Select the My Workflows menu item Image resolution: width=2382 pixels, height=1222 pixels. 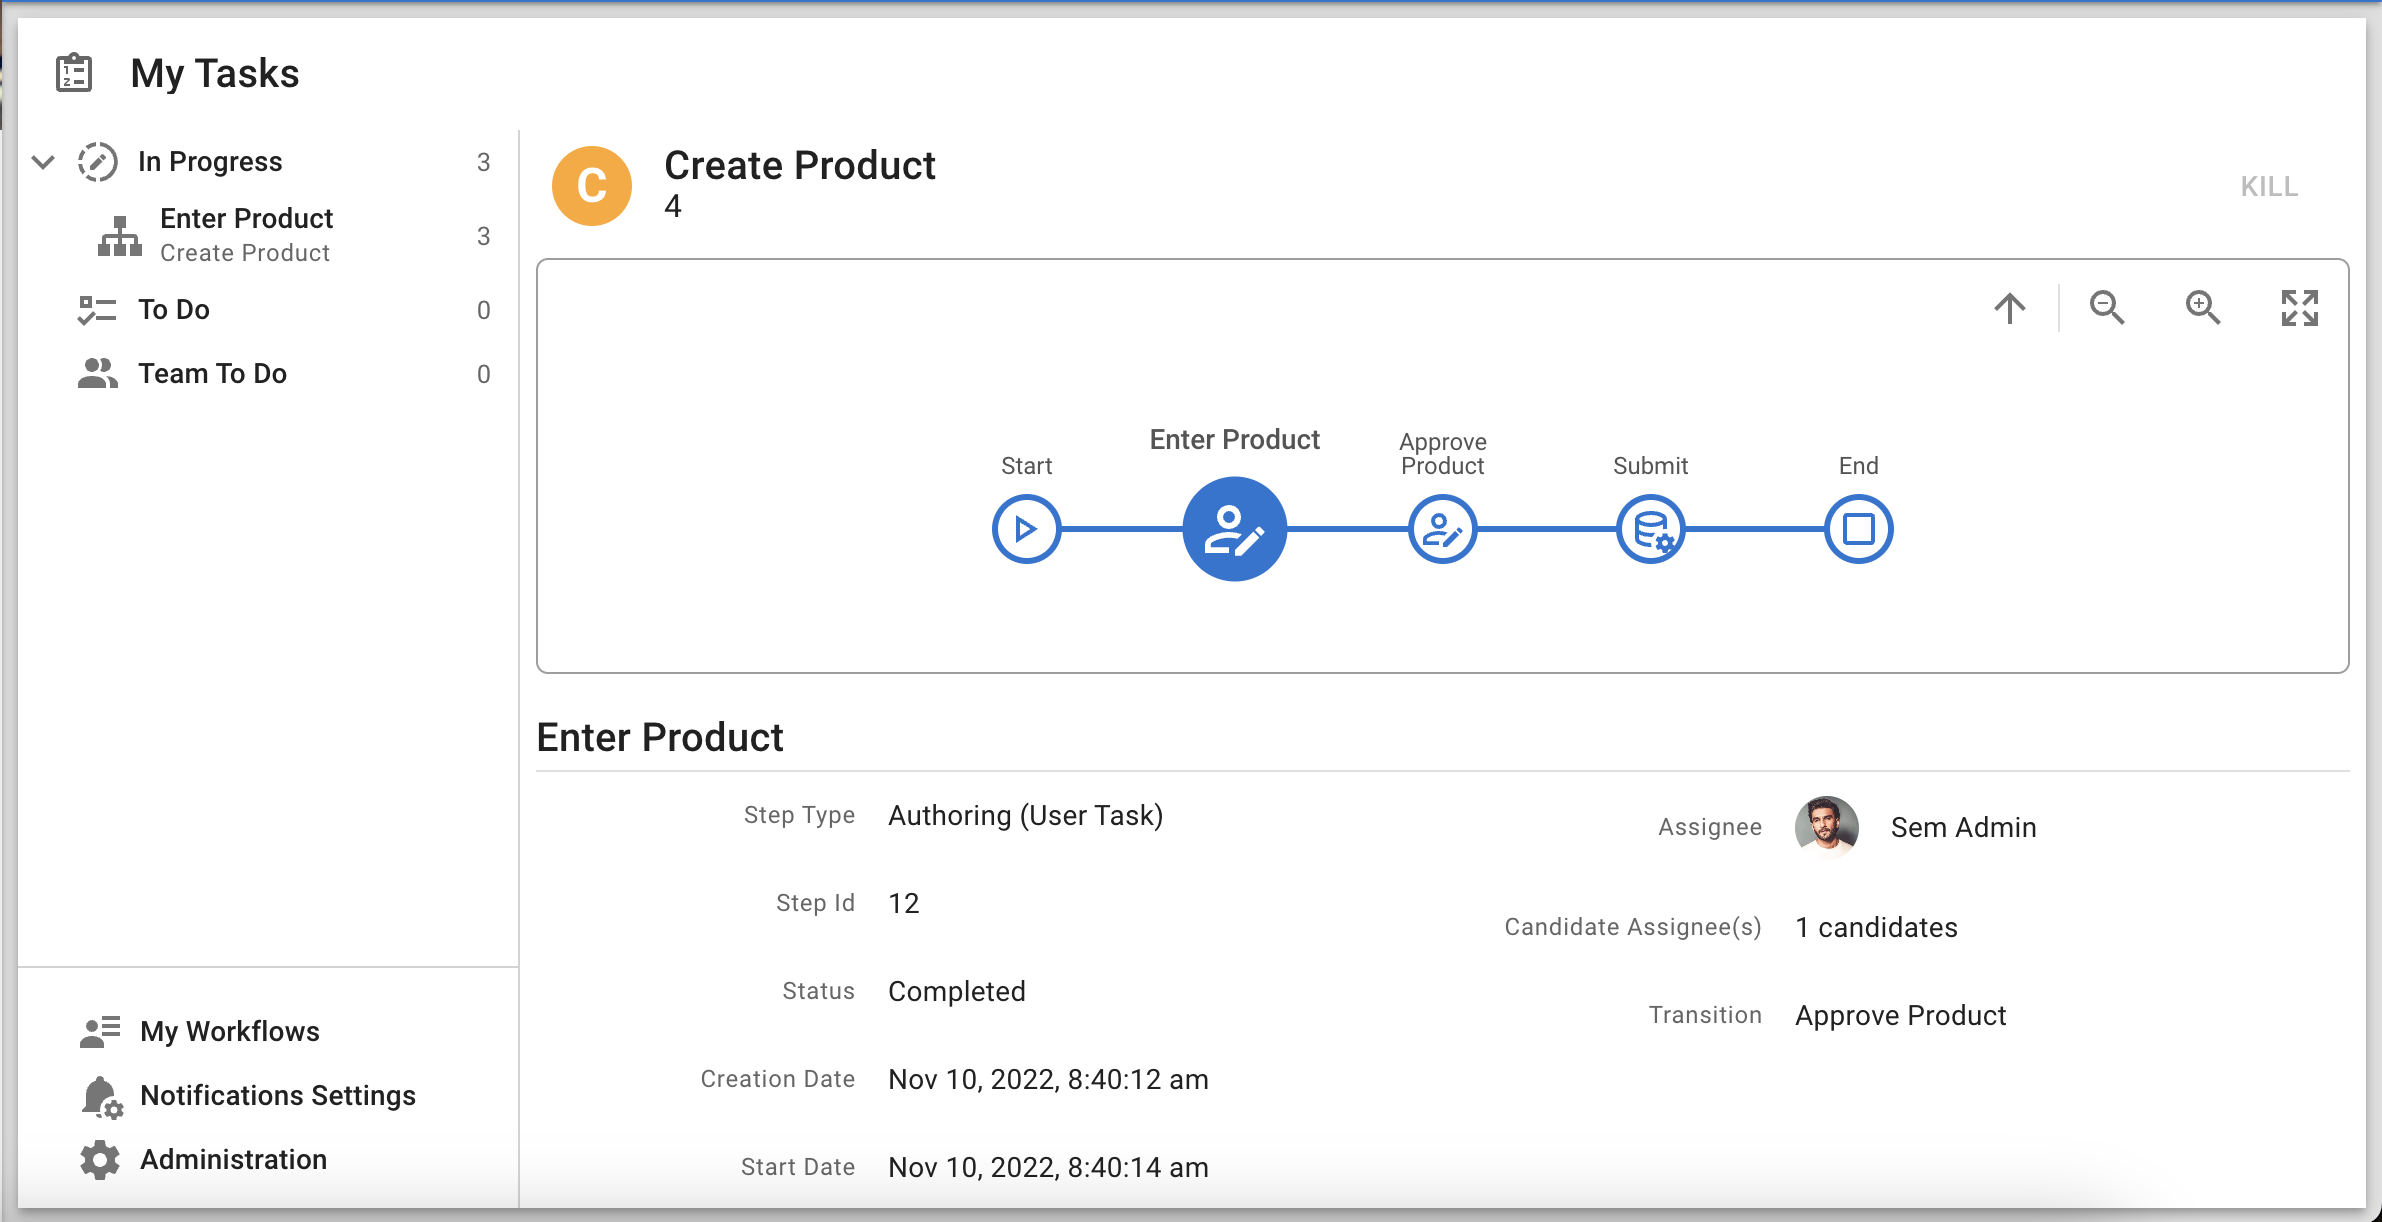pos(229,1030)
